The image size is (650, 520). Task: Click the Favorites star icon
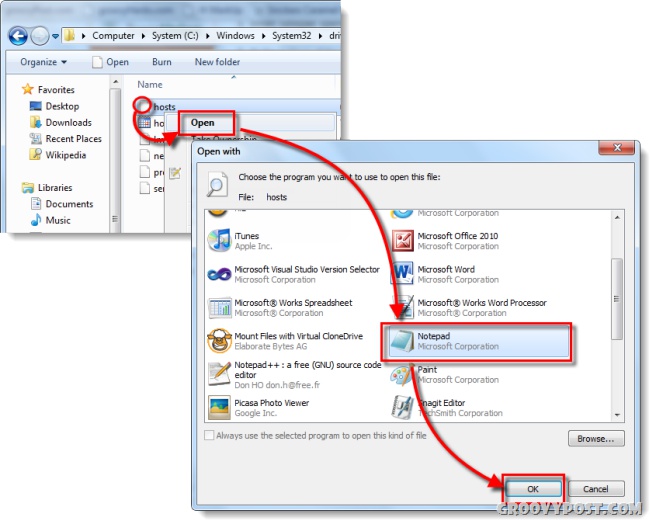[x=28, y=89]
